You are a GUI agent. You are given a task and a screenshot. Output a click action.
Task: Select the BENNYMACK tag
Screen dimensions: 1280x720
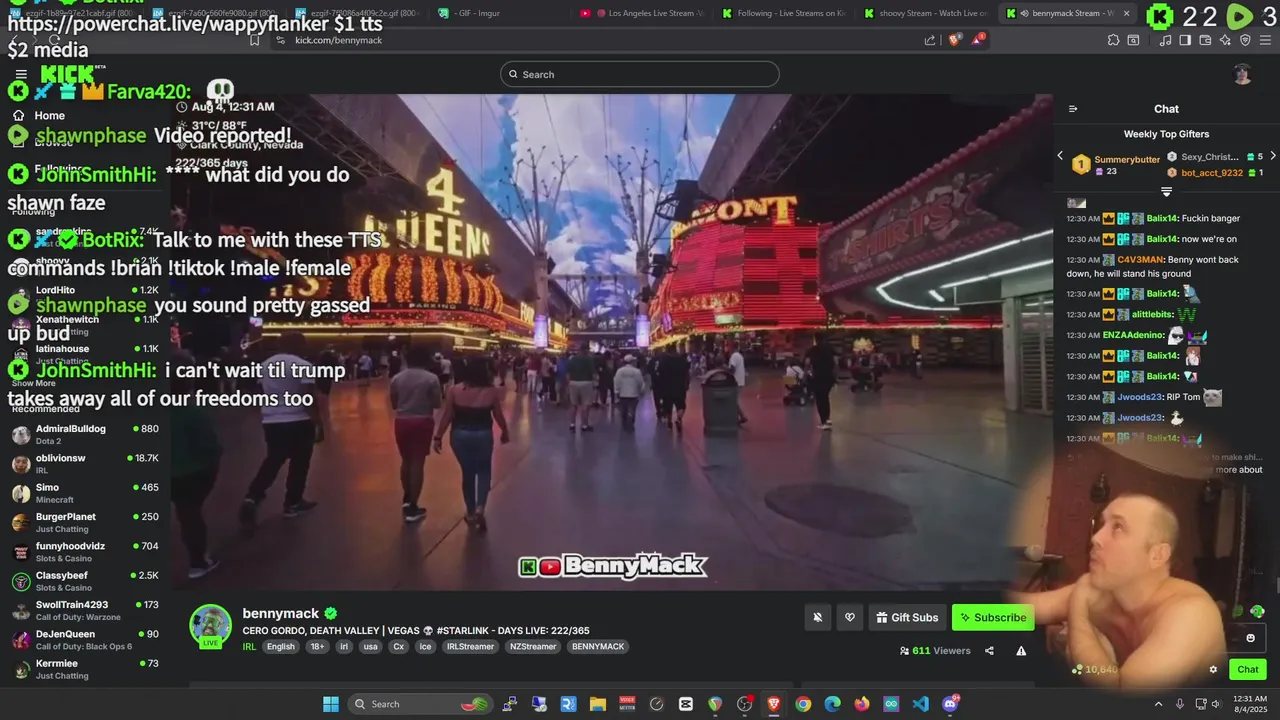598,647
